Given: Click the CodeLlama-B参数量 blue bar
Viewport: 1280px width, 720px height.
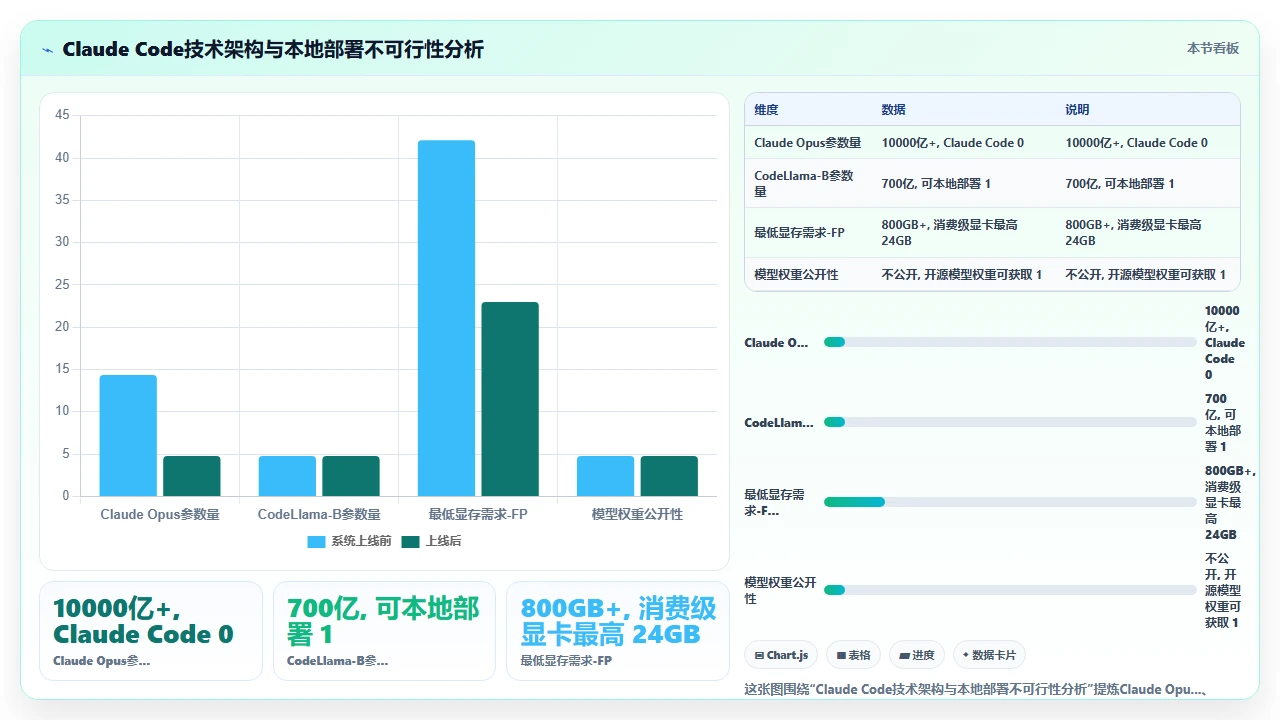Looking at the screenshot, I should [x=287, y=476].
